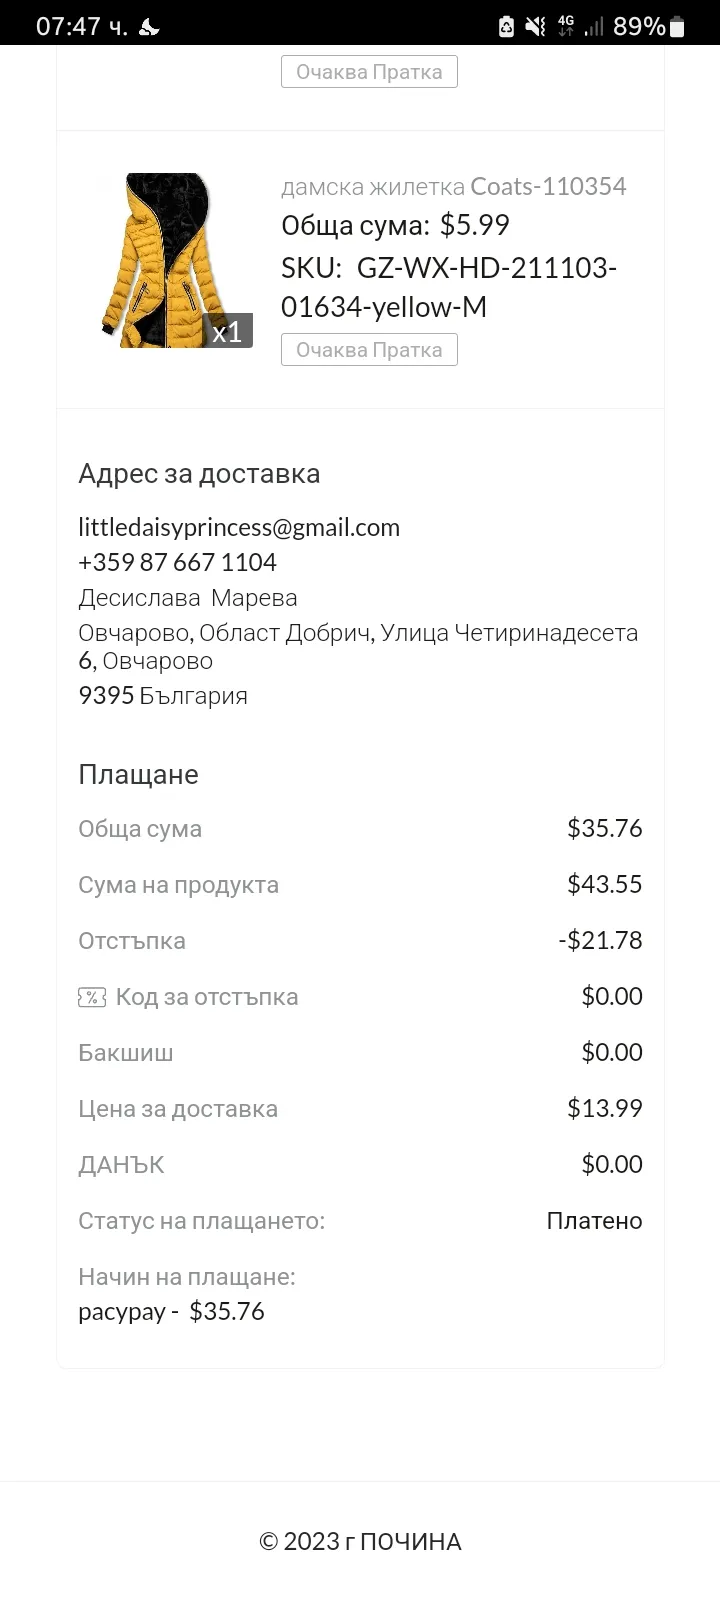Tap the Платено payment status
Image resolution: width=720 pixels, height=1600 pixels.
point(594,1221)
